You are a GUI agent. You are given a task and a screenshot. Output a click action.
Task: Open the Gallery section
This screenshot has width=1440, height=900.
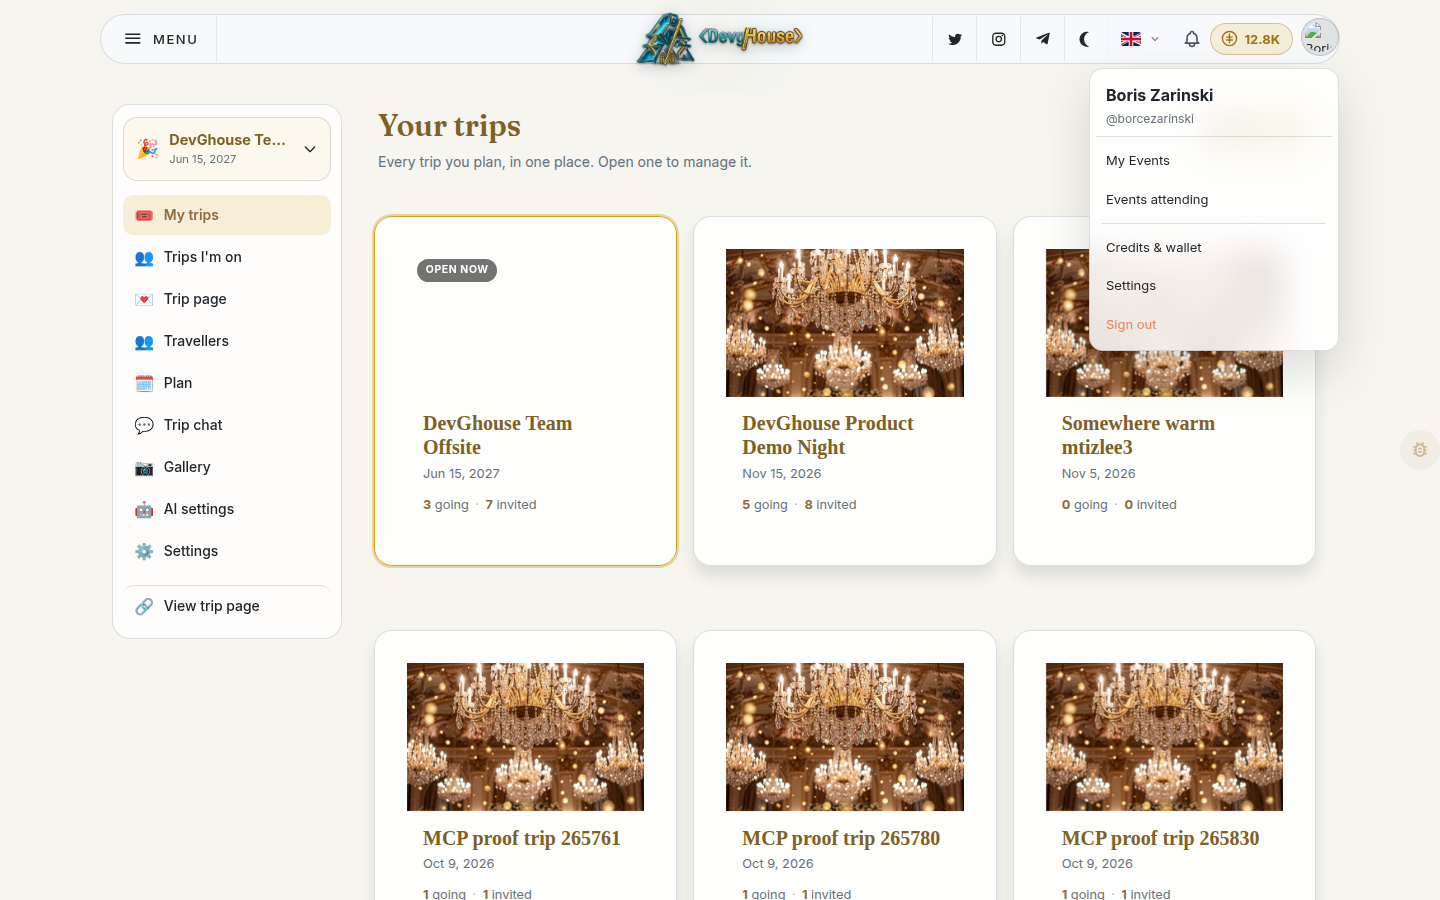pos(227,467)
